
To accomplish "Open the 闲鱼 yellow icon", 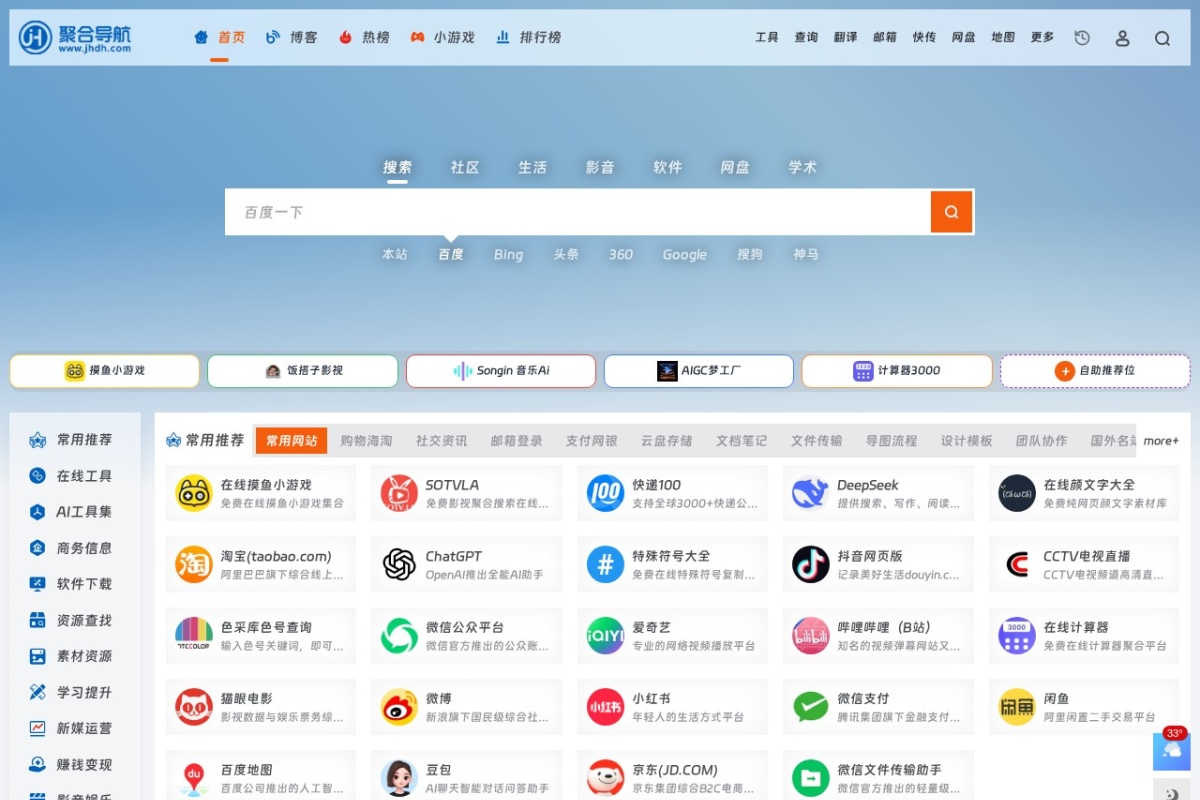I will point(1016,707).
